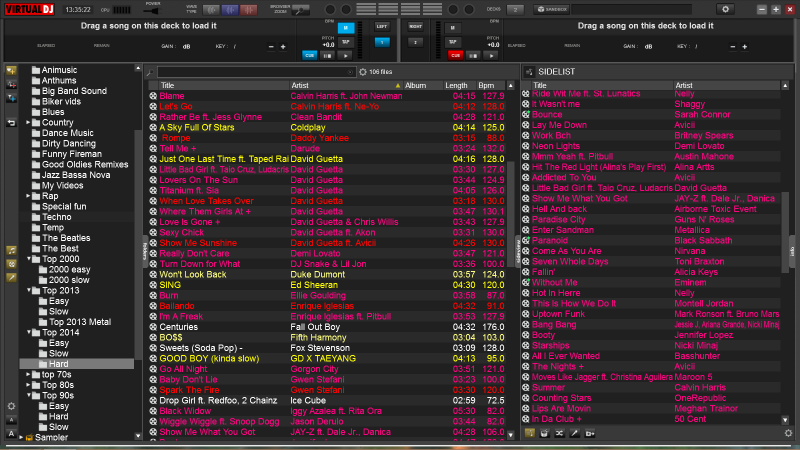Click the right deck red CUE button
This screenshot has width=800, height=450.
click(x=455, y=56)
